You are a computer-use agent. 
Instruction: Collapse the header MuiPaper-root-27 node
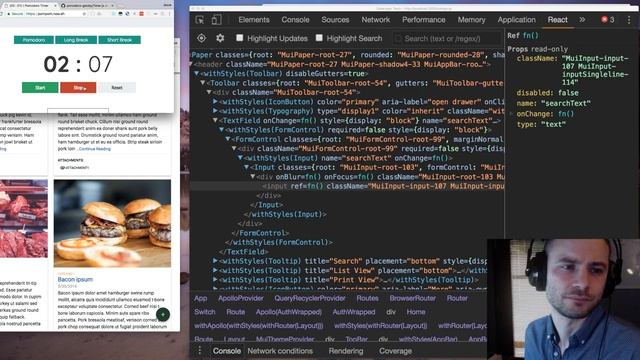(x=191, y=64)
